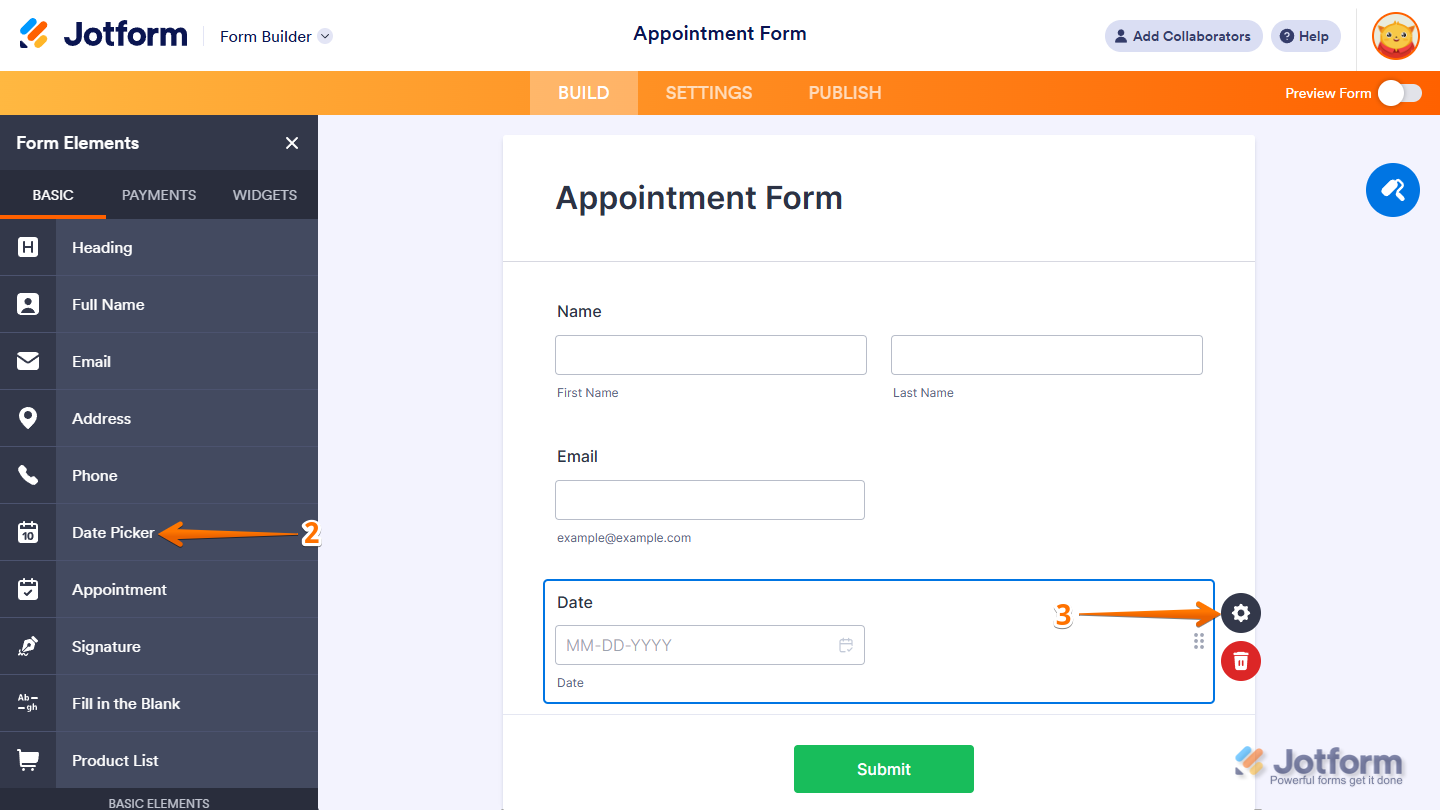Enable the Preview Form toggle

click(x=1400, y=92)
